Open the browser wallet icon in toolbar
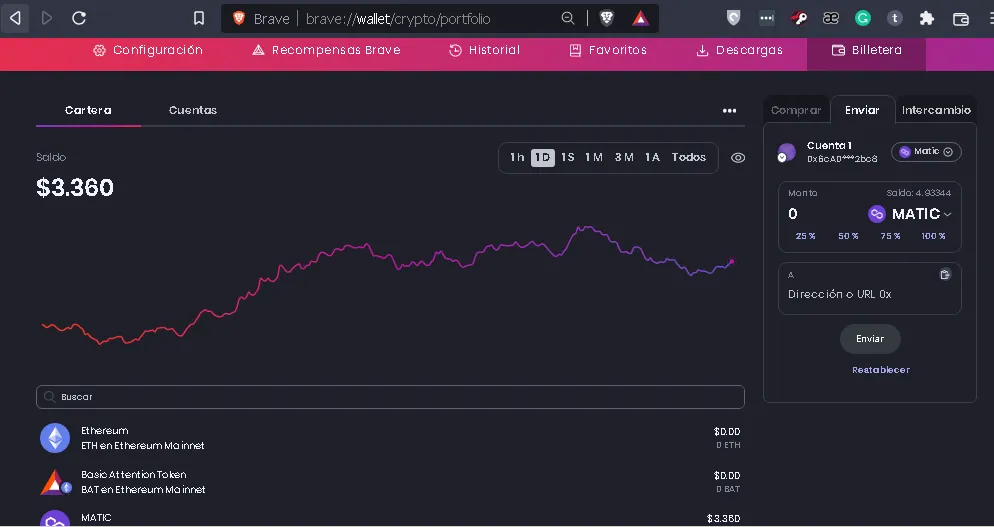994x527 pixels. (961, 19)
